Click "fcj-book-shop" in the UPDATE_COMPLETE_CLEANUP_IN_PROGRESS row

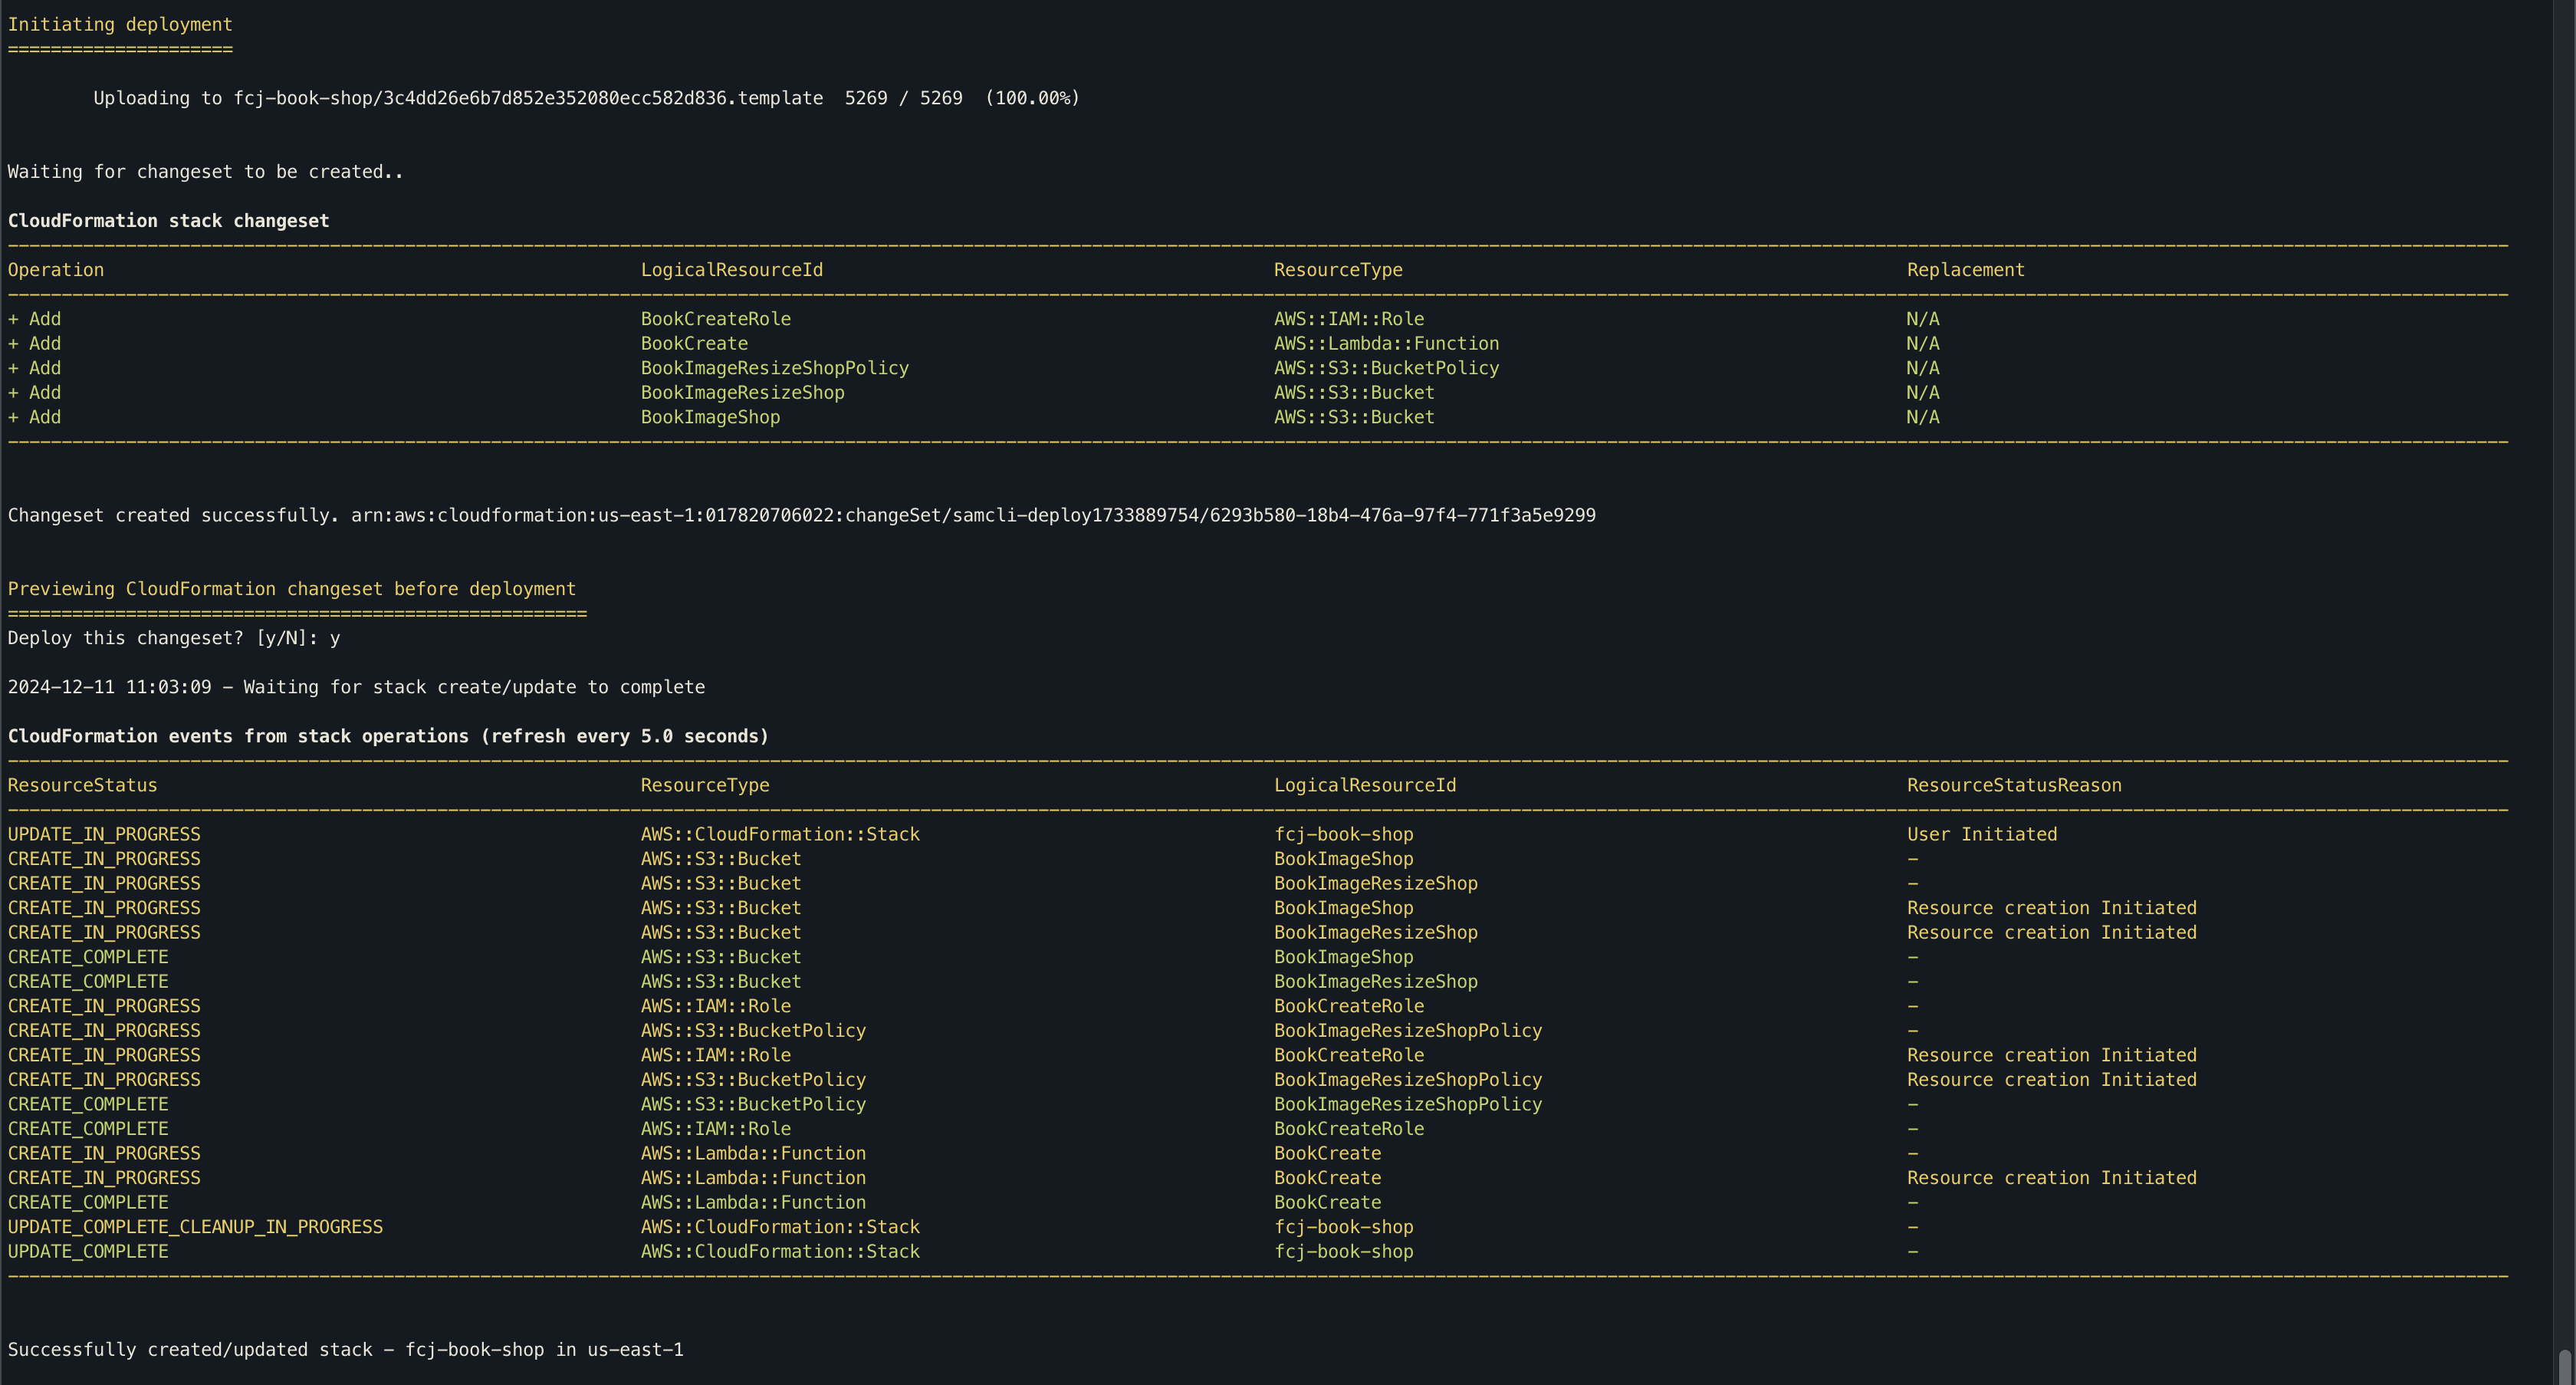[x=1344, y=1227]
